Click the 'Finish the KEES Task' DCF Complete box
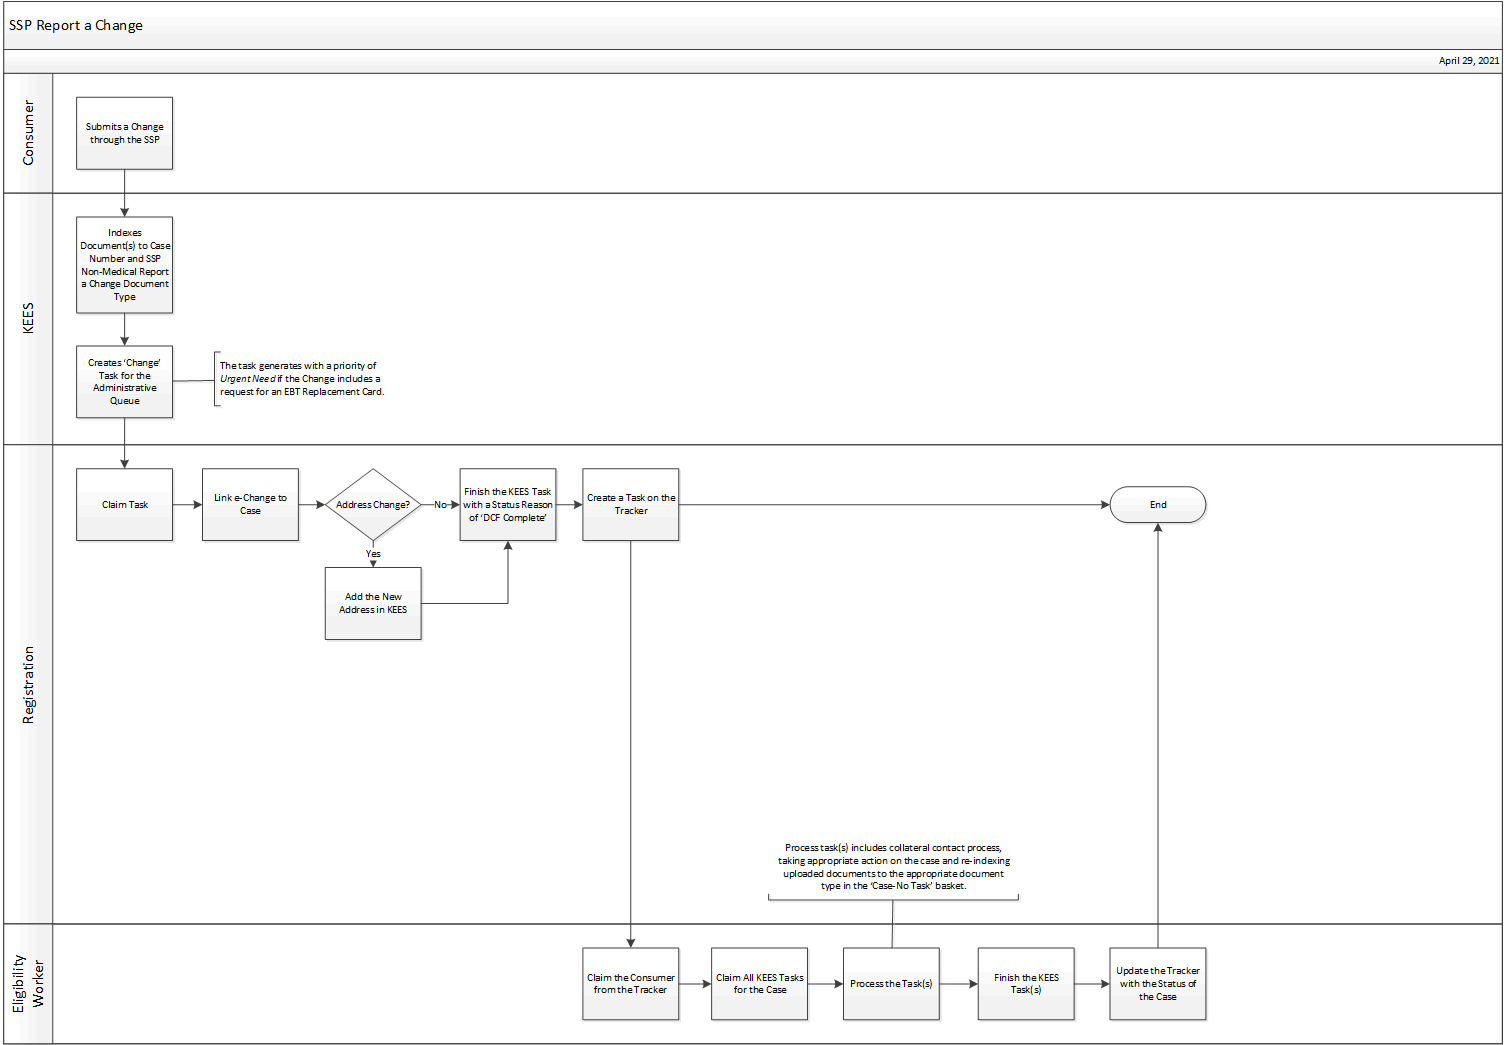The width and height of the screenshot is (1506, 1045). coord(508,505)
